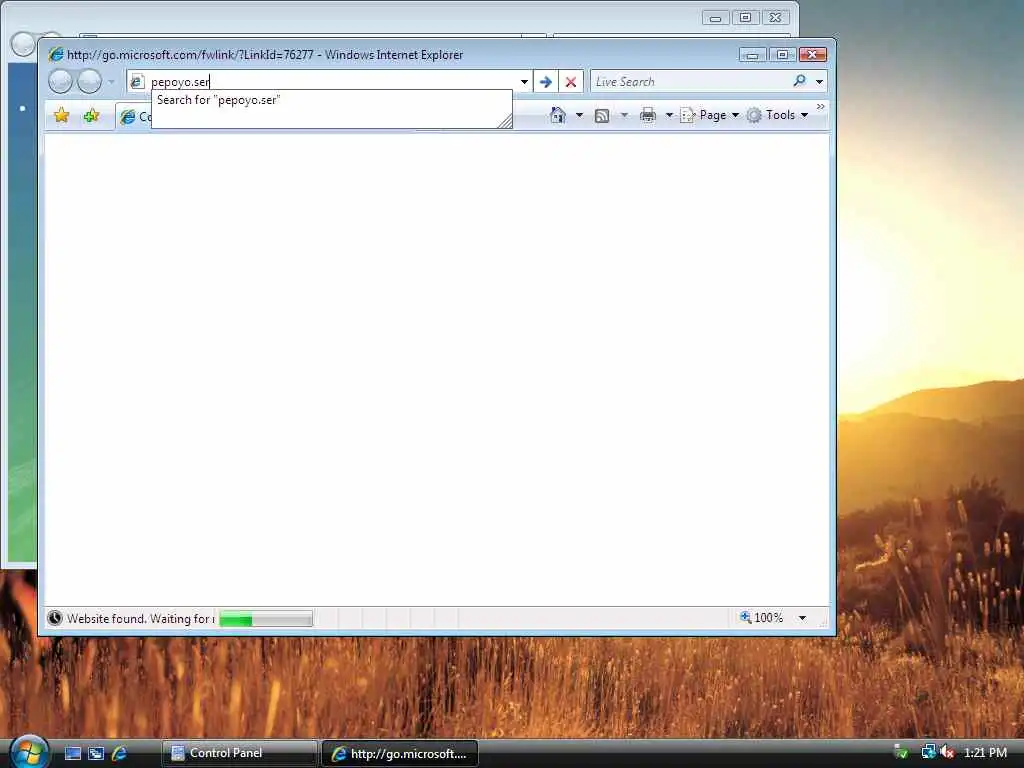Image resolution: width=1024 pixels, height=768 pixels.
Task: Open the search provider options dropdown
Action: pyautogui.click(x=819, y=82)
